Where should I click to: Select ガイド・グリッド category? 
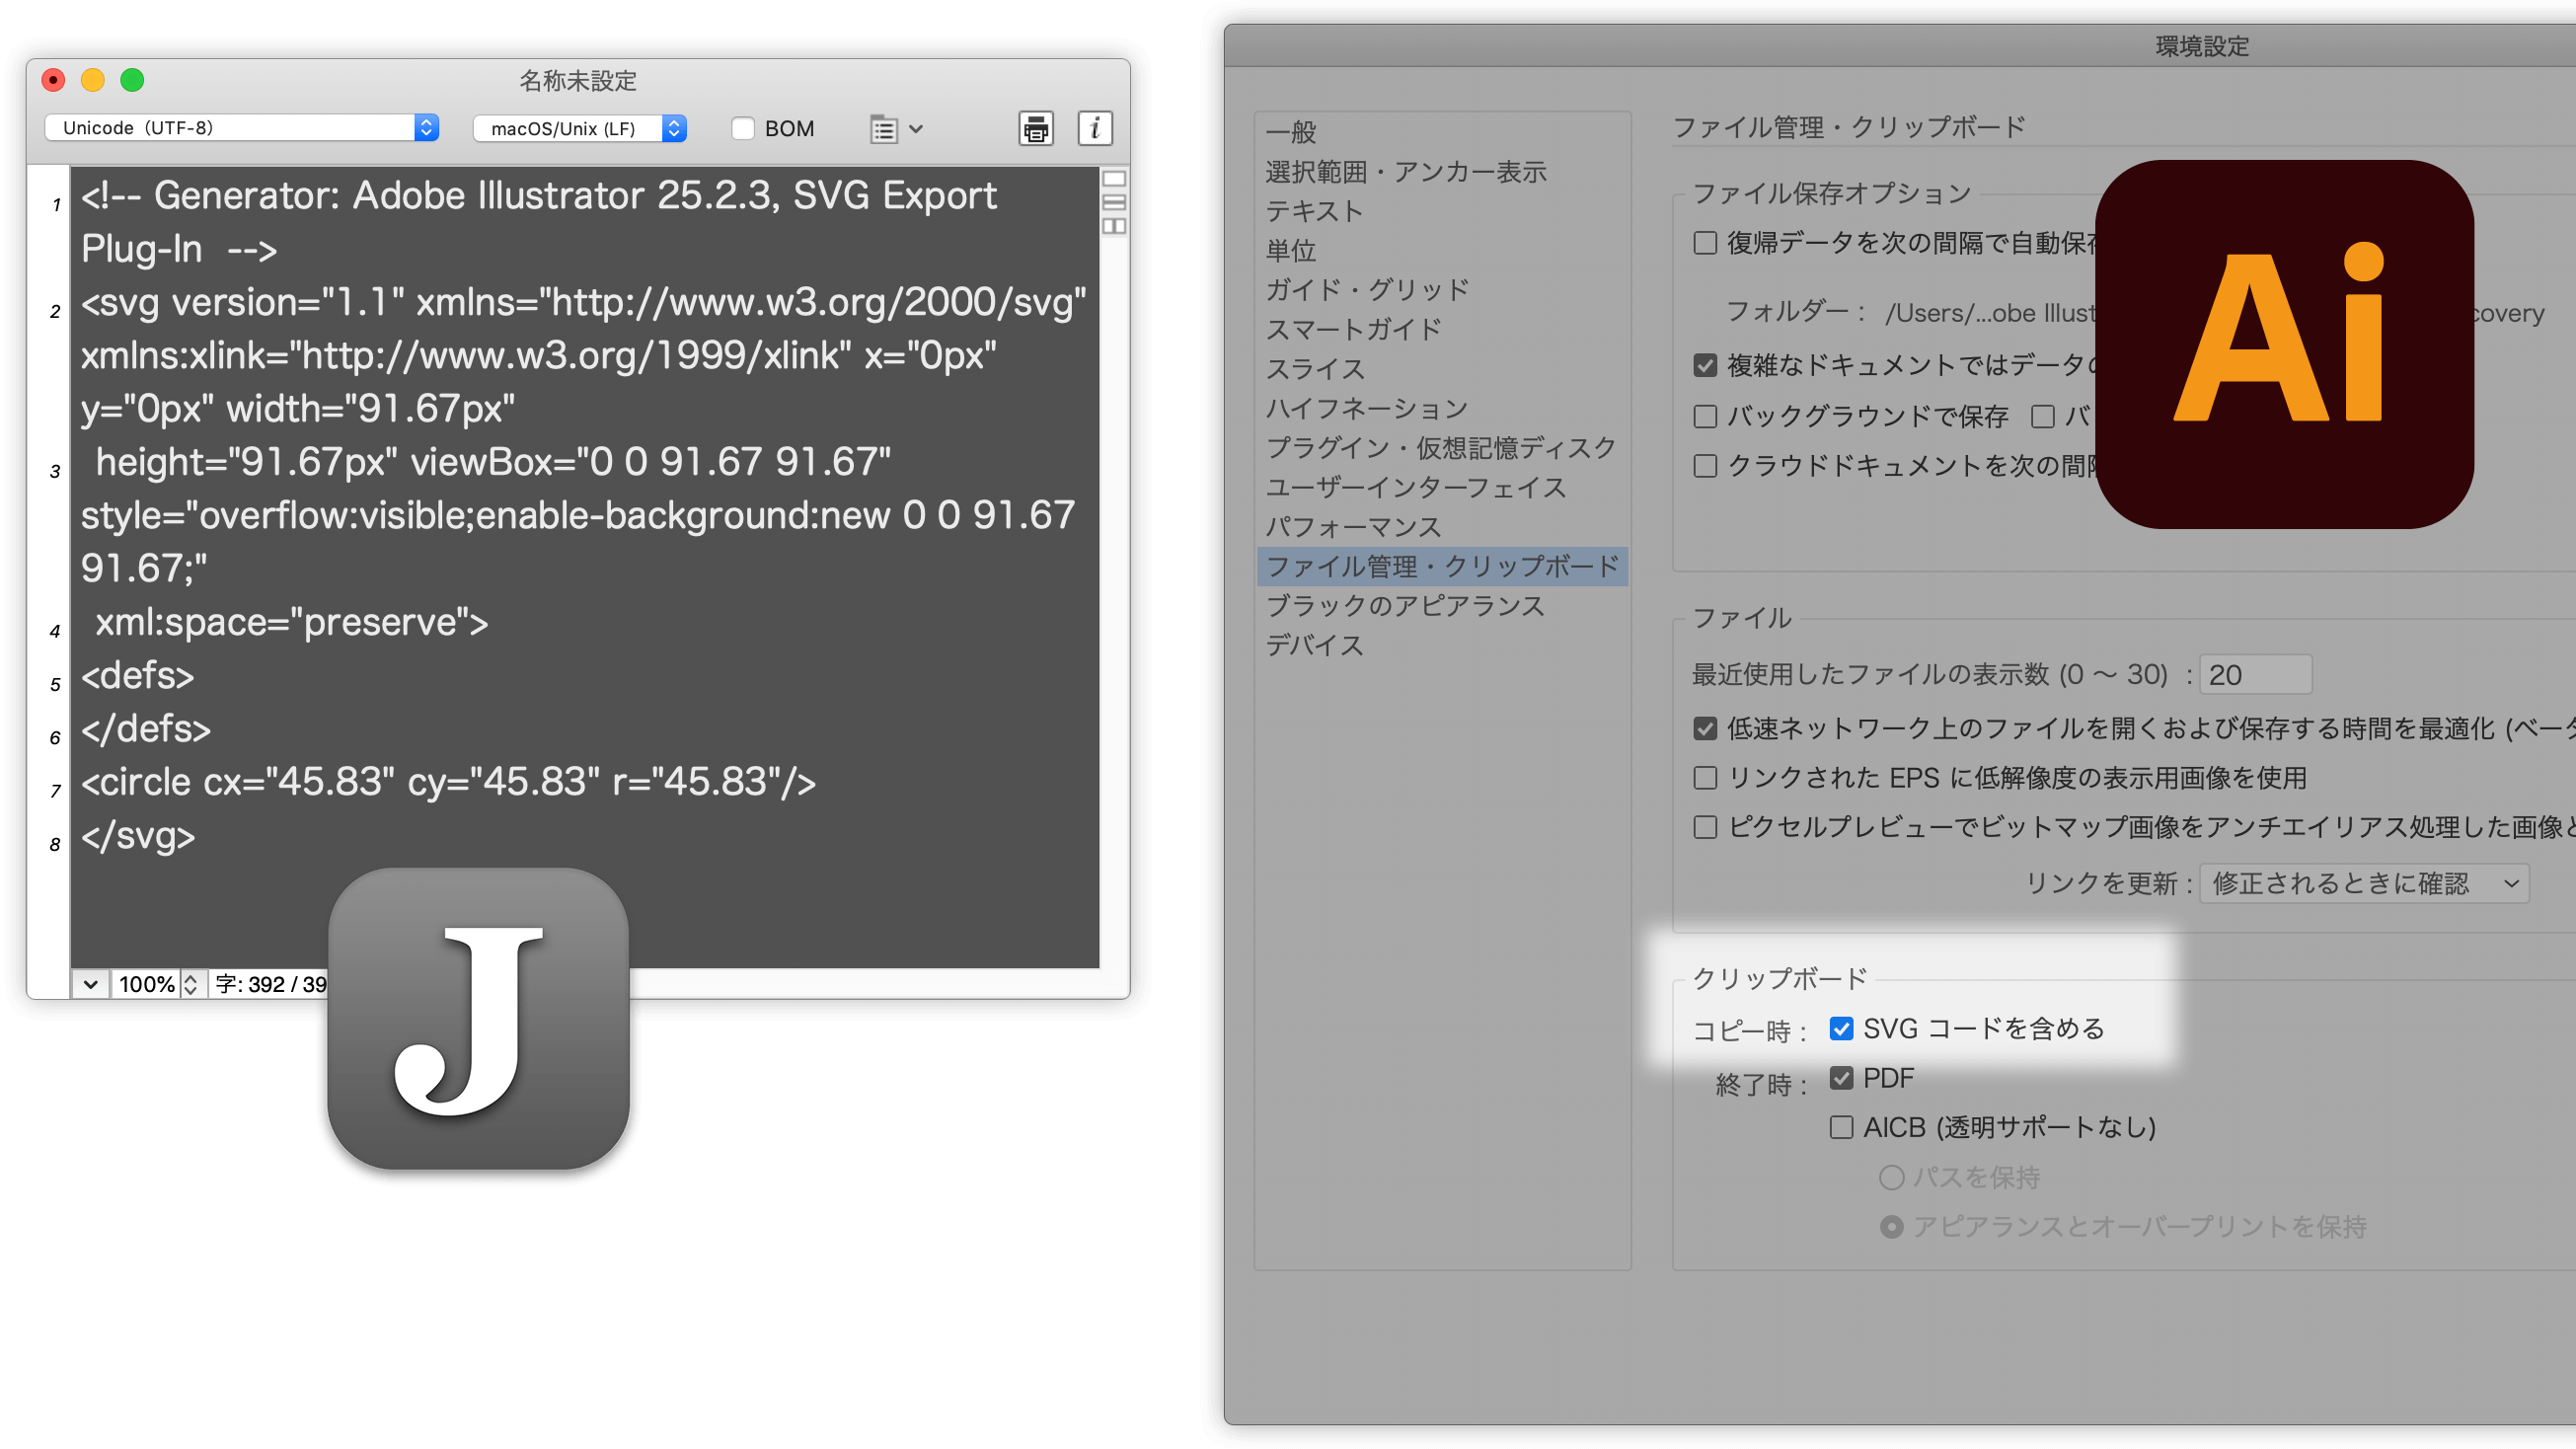click(1367, 290)
